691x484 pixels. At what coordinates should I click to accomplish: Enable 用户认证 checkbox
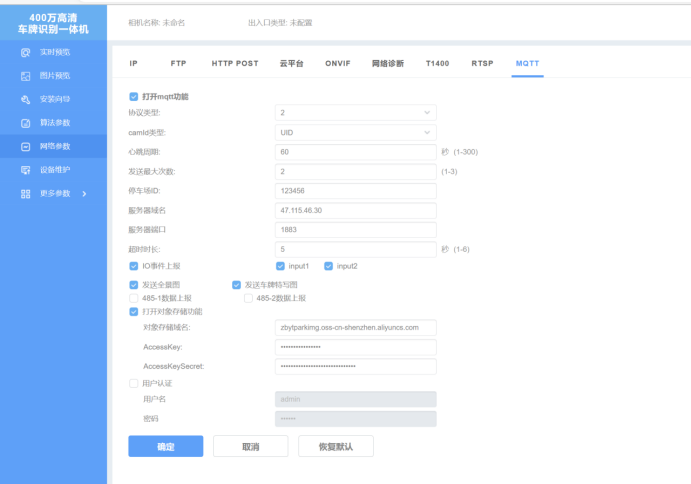[134, 383]
